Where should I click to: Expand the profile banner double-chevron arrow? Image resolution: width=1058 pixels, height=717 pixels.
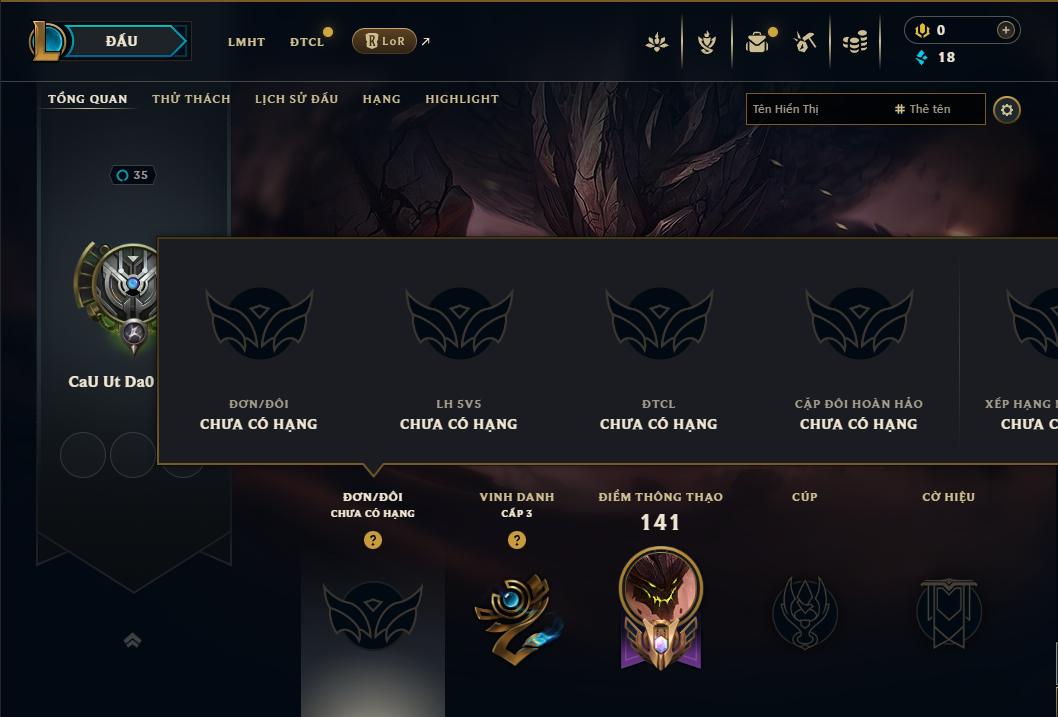click(x=133, y=640)
